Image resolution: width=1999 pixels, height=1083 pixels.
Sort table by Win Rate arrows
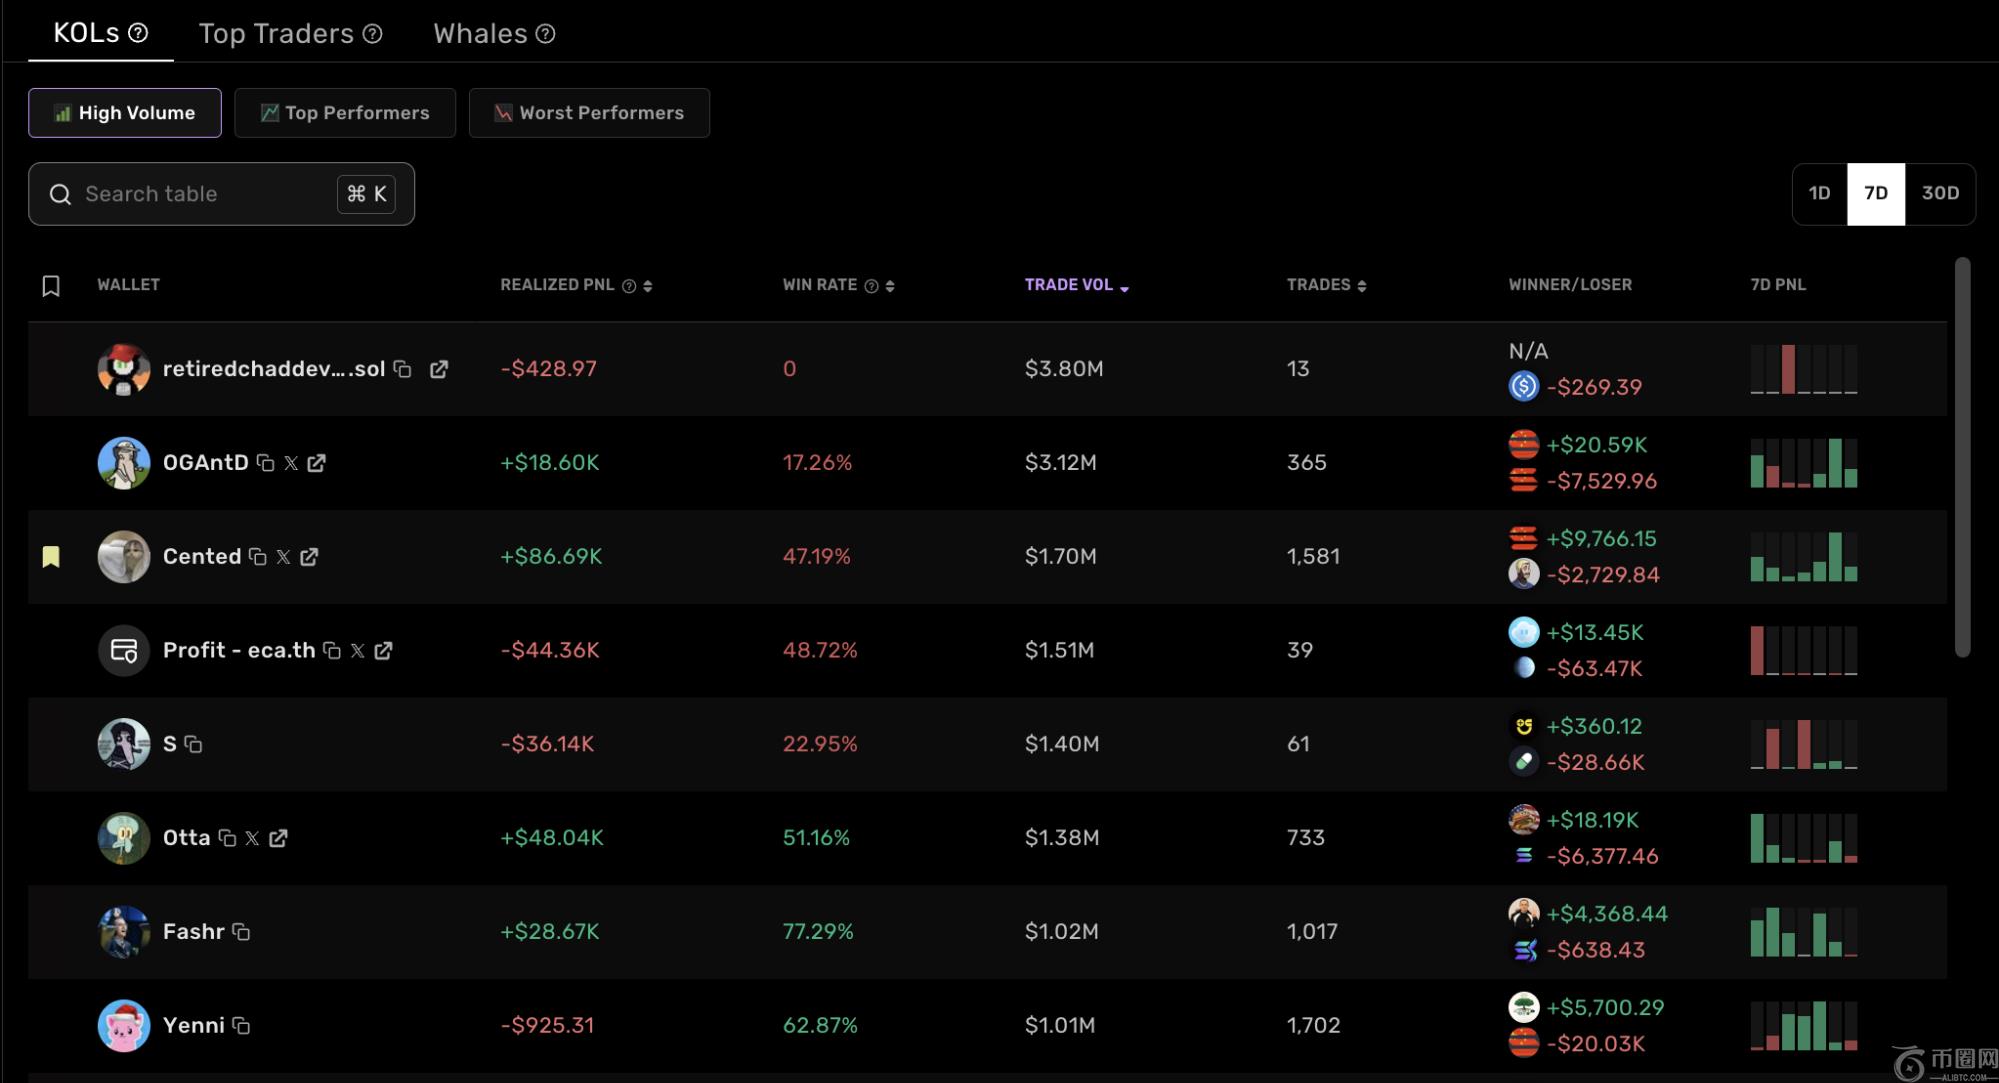[x=890, y=286]
